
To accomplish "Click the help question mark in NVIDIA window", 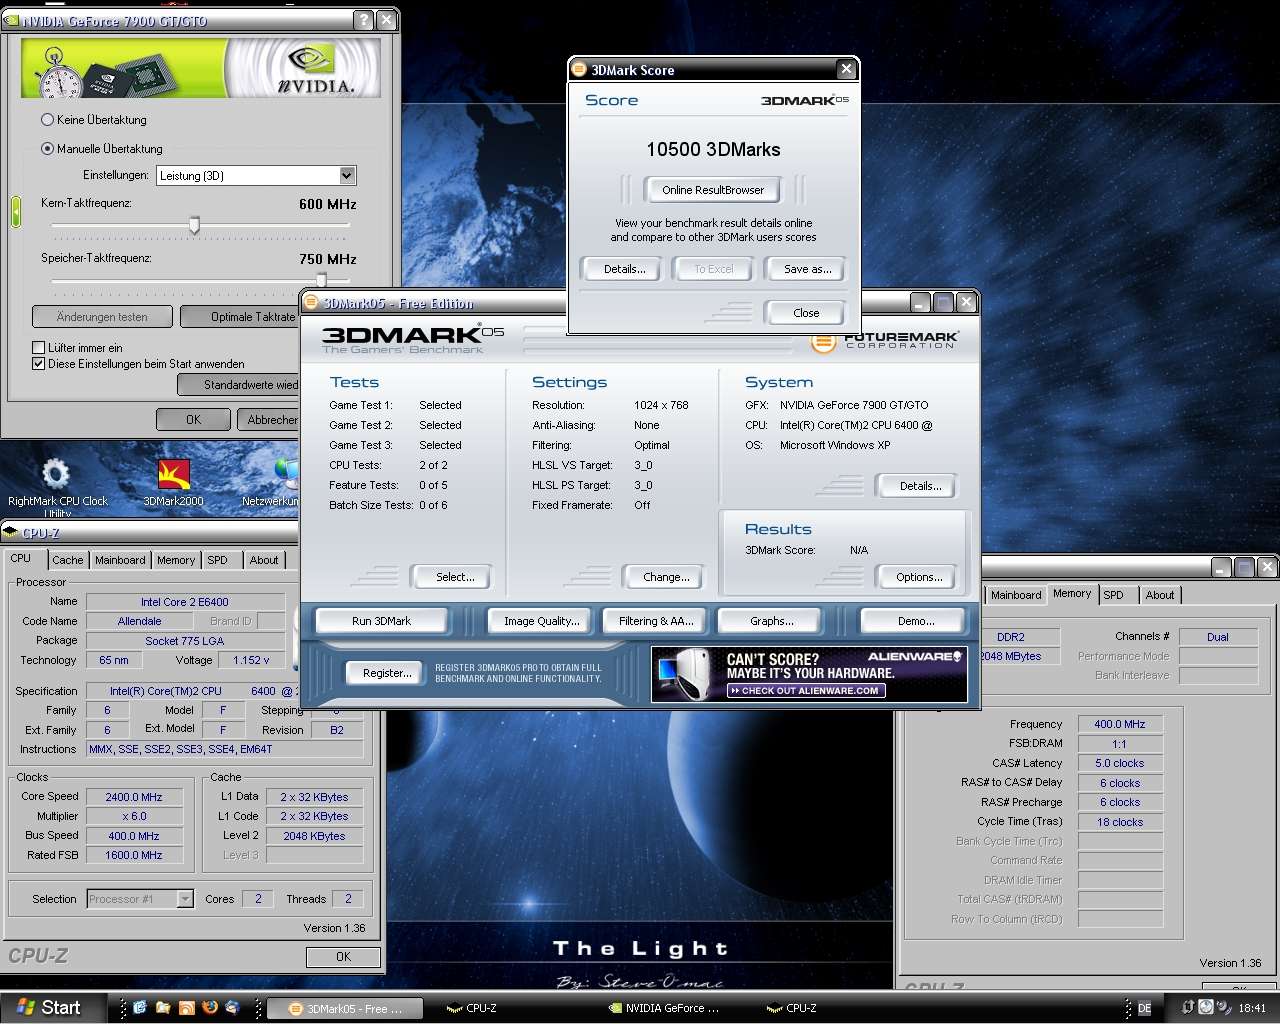I will click(x=364, y=20).
